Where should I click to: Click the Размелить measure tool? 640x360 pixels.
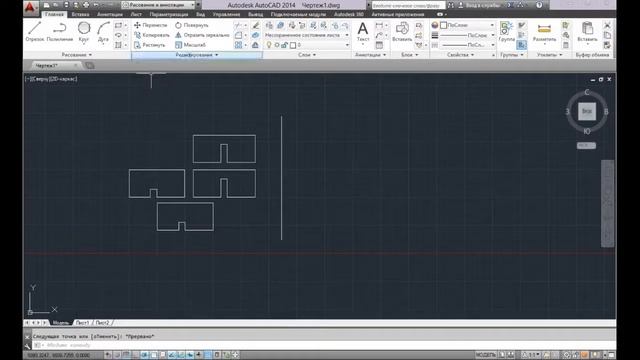click(x=544, y=32)
